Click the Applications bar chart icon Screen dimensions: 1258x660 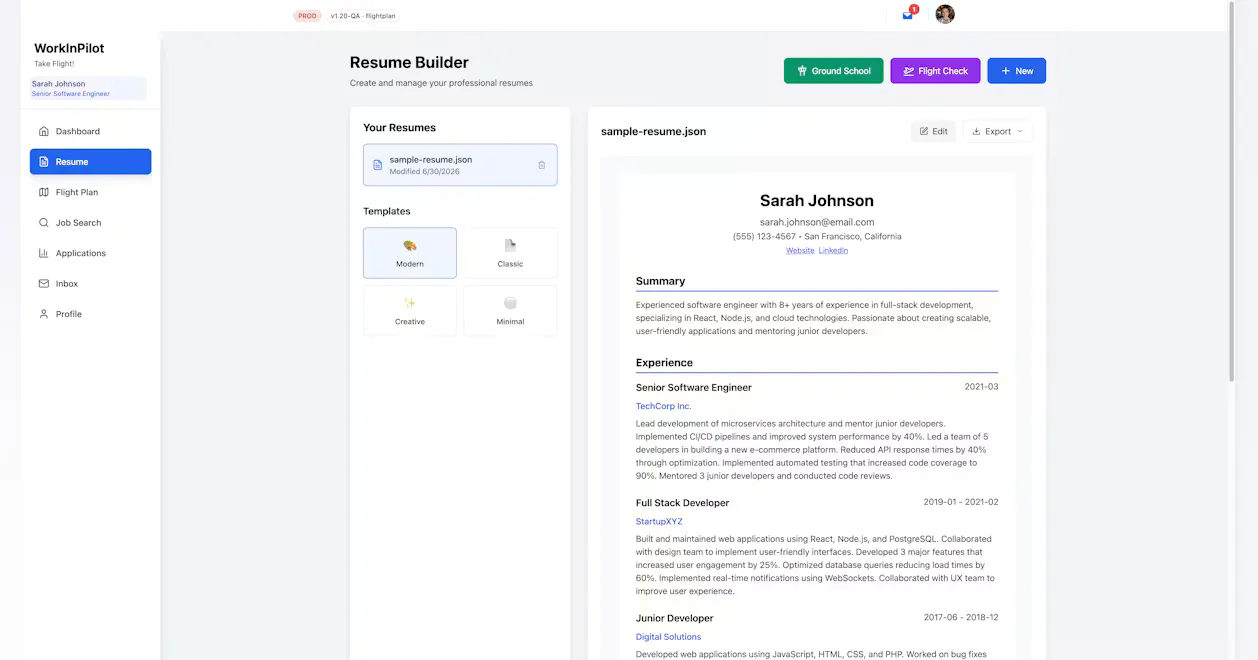point(44,253)
